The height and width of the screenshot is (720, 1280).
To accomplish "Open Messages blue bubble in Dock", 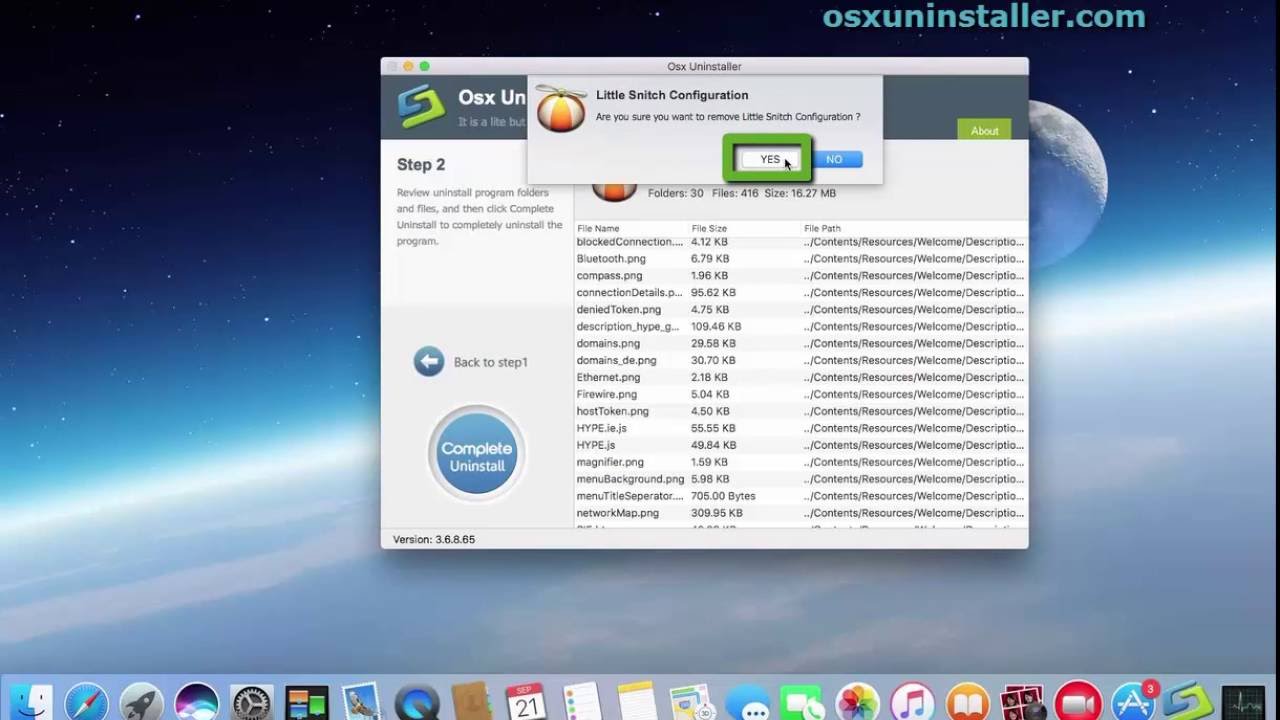I will click(747, 702).
